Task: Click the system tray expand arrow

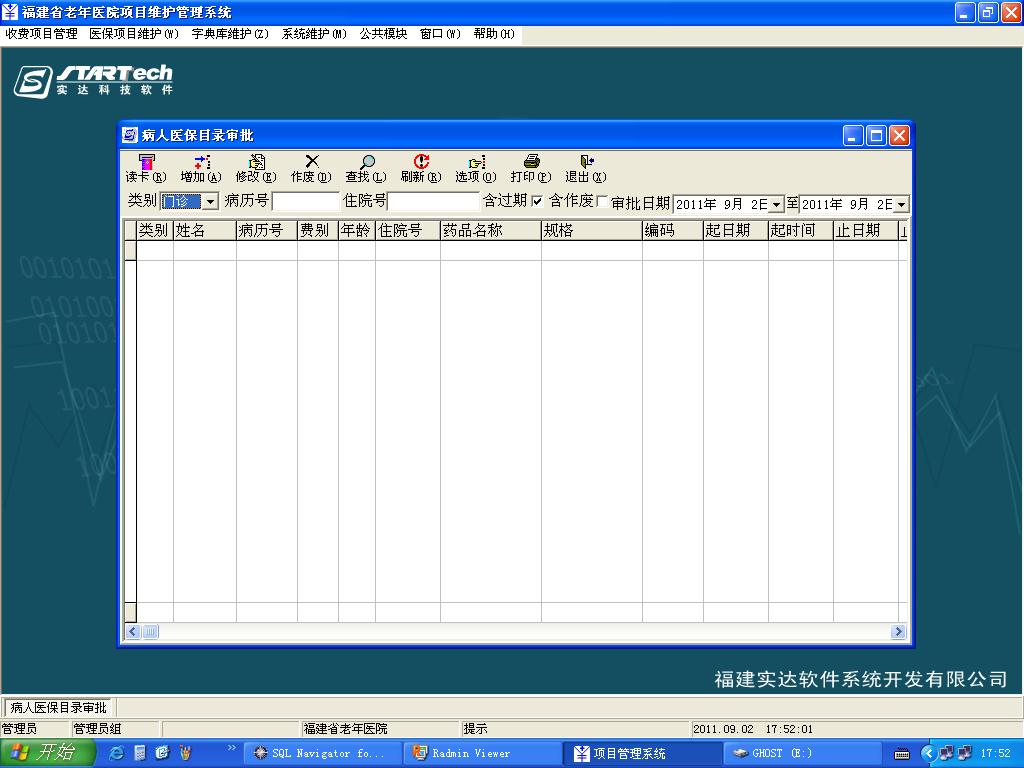Action: coord(927,754)
